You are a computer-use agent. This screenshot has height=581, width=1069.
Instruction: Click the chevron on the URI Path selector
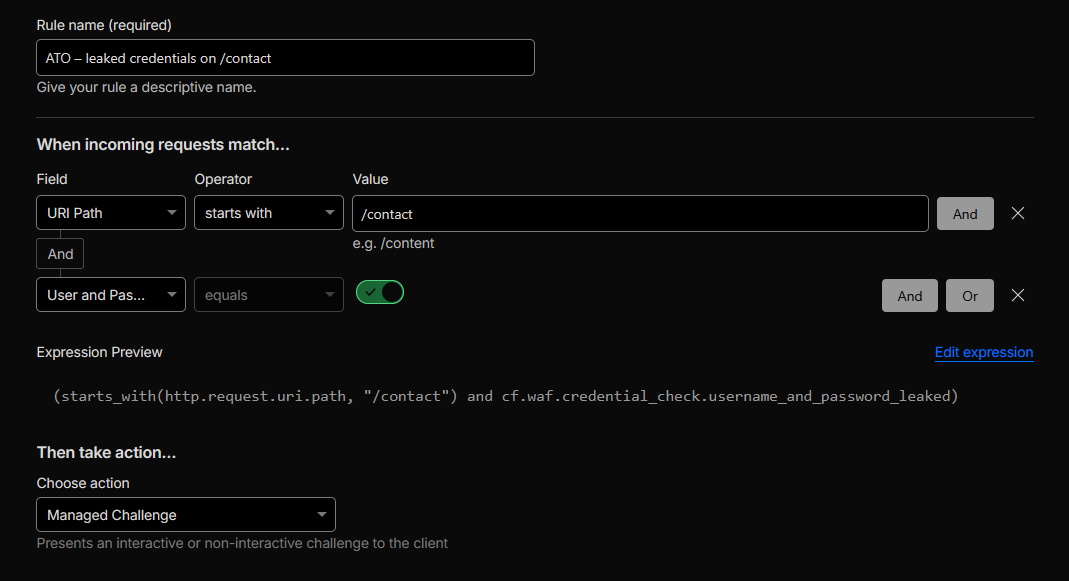172,213
